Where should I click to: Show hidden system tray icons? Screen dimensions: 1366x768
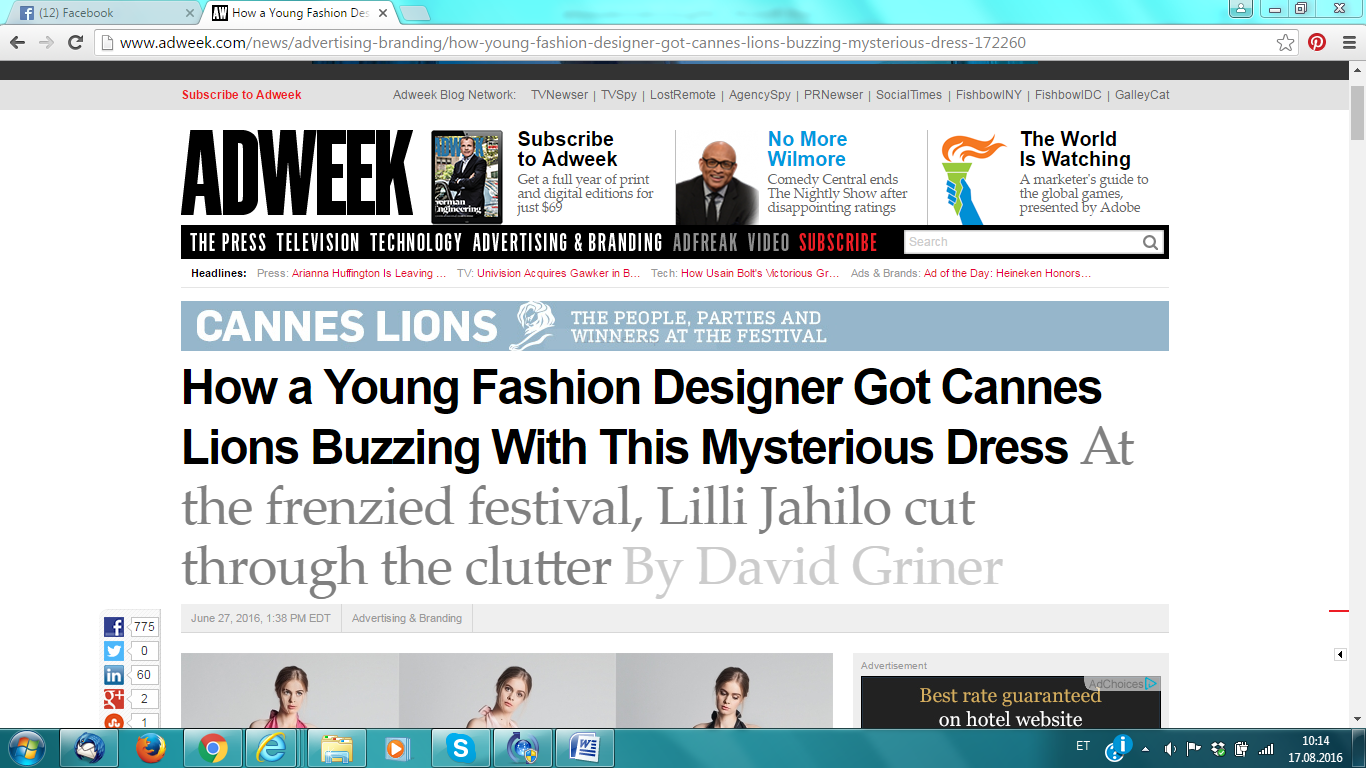(x=1145, y=749)
